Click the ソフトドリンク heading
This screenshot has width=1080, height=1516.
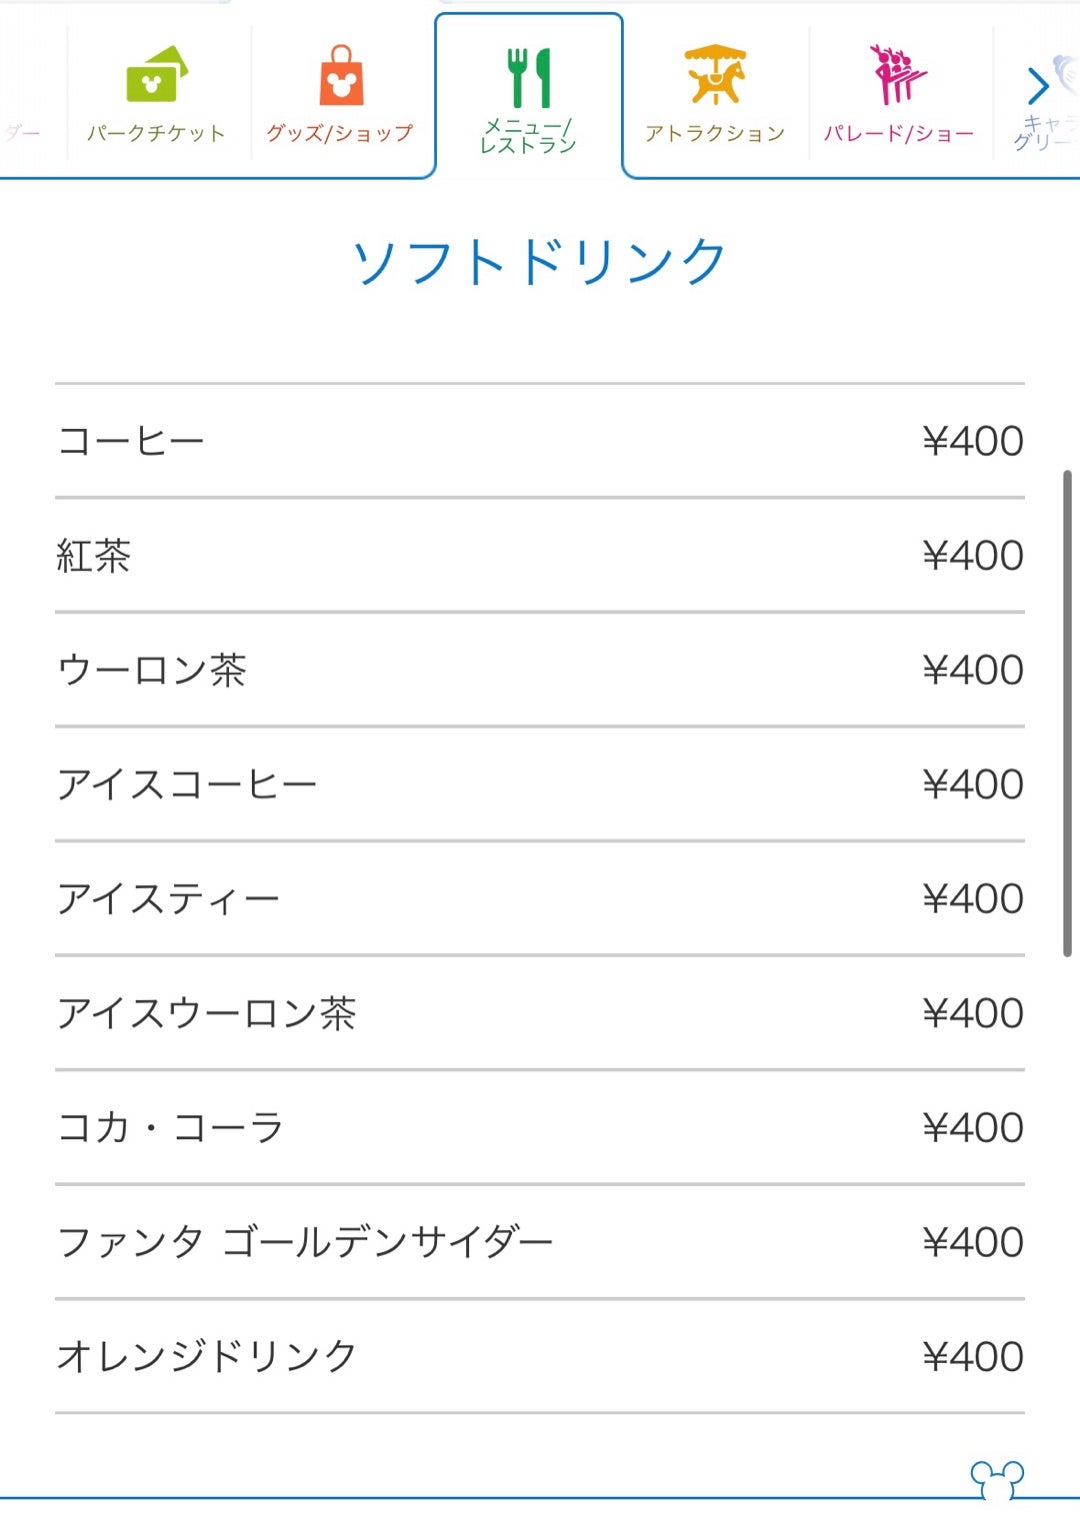[539, 262]
